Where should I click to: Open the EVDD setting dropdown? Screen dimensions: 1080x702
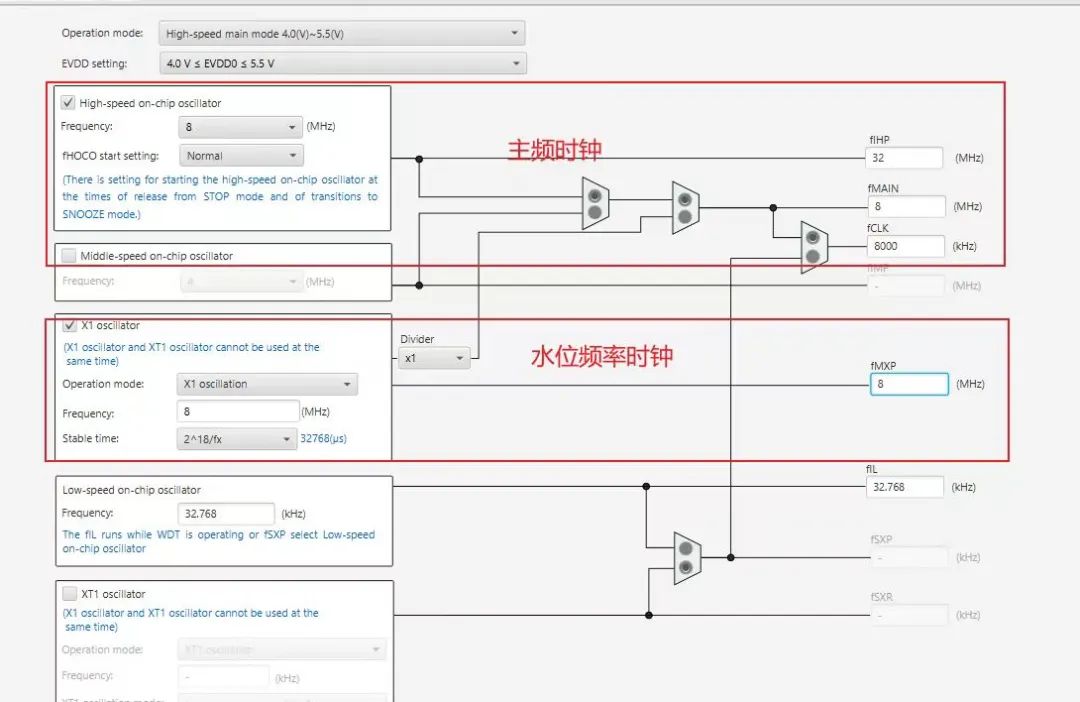coord(343,63)
